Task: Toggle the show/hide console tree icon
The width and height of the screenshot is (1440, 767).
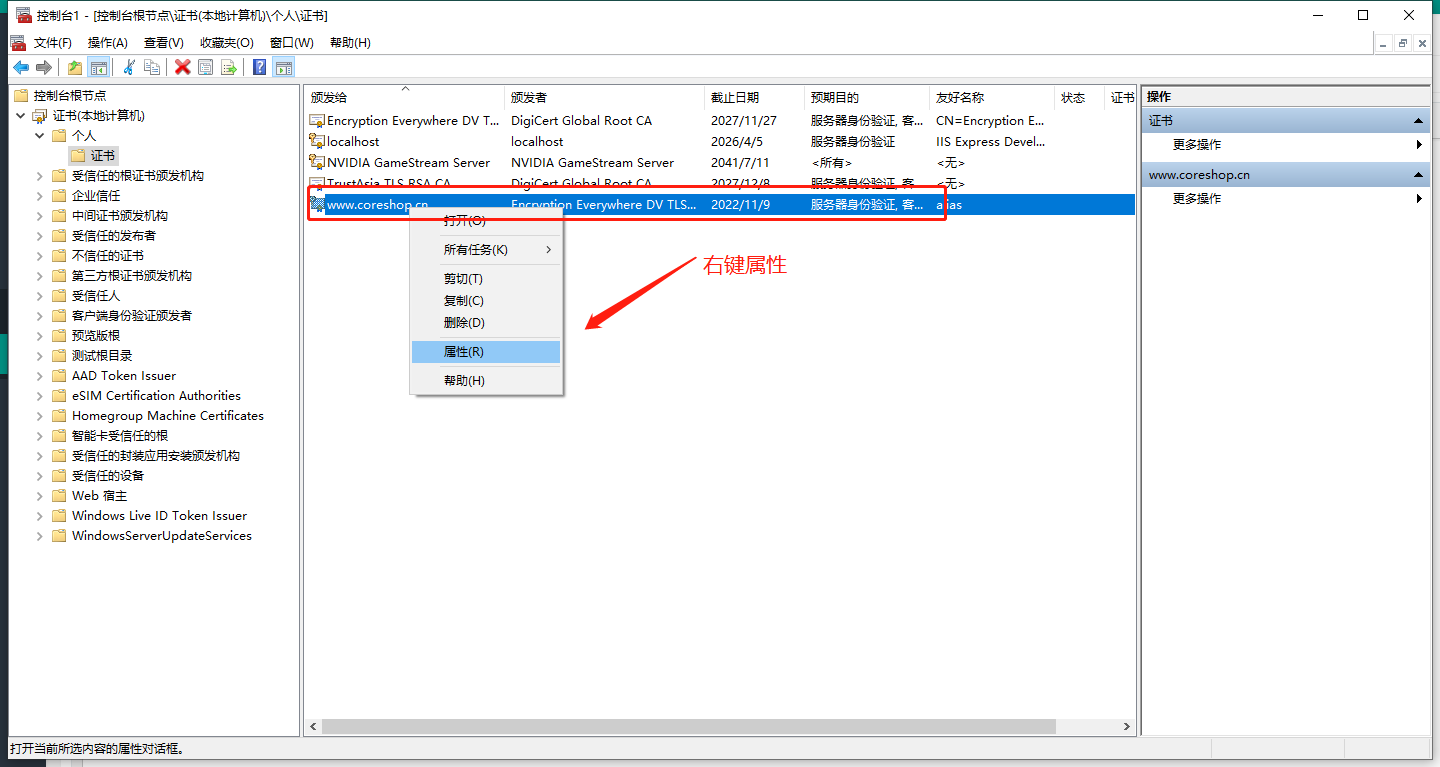Action: pos(98,67)
